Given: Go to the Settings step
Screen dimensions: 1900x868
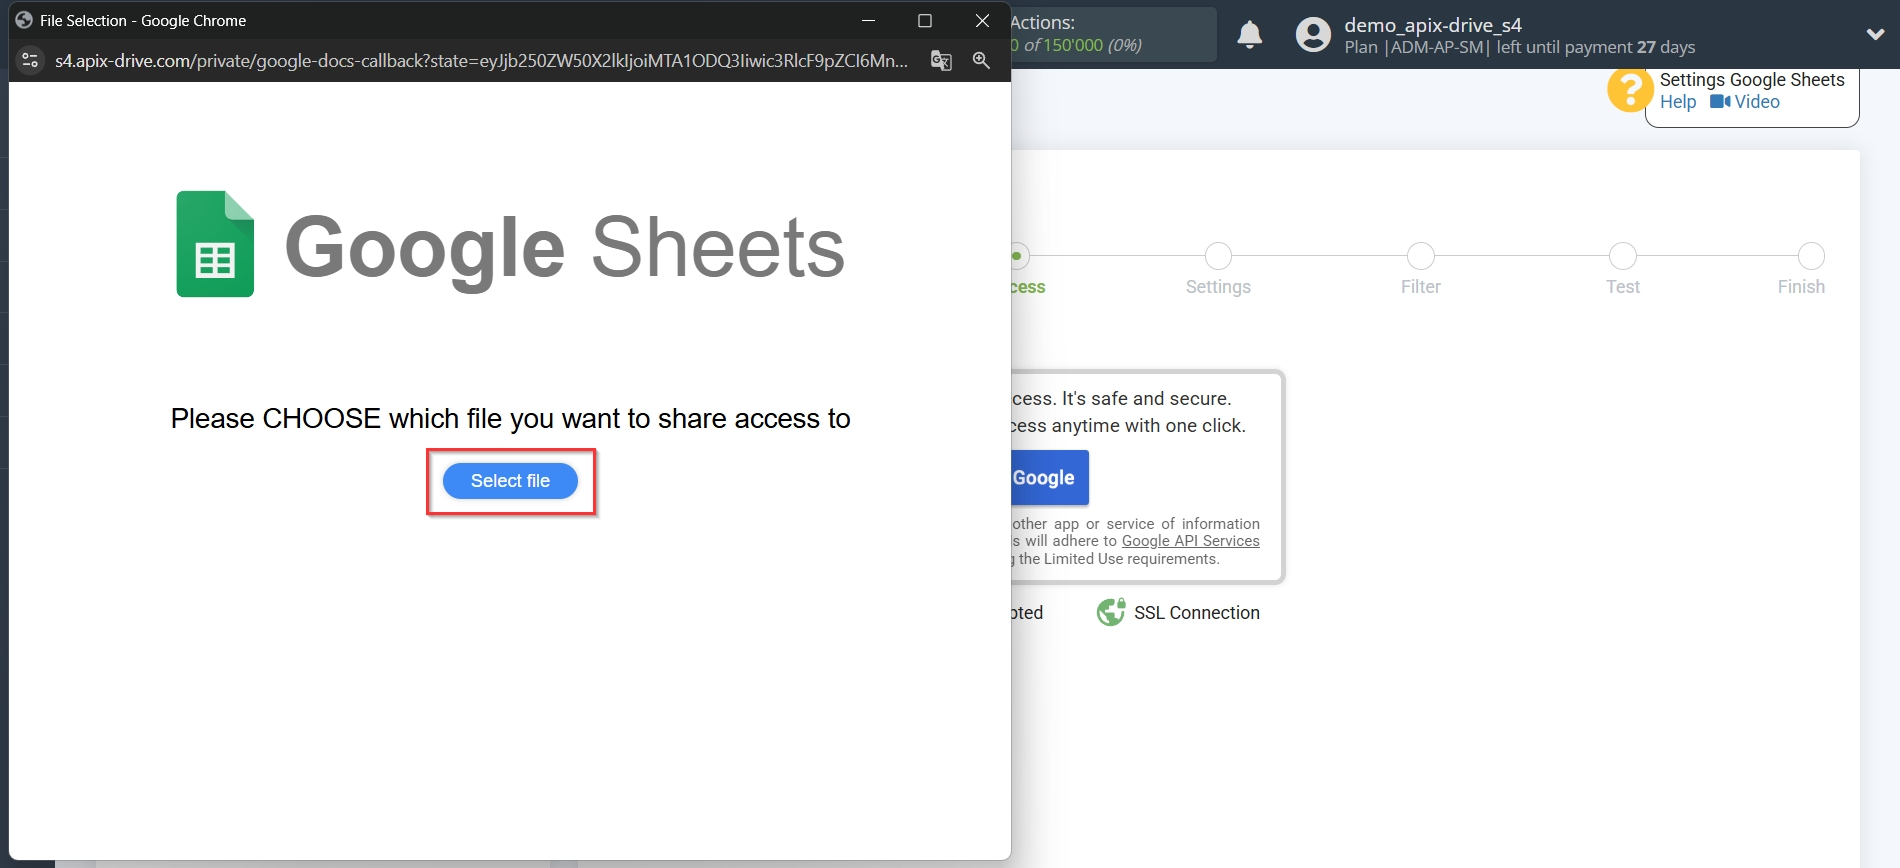Looking at the screenshot, I should 1218,270.
